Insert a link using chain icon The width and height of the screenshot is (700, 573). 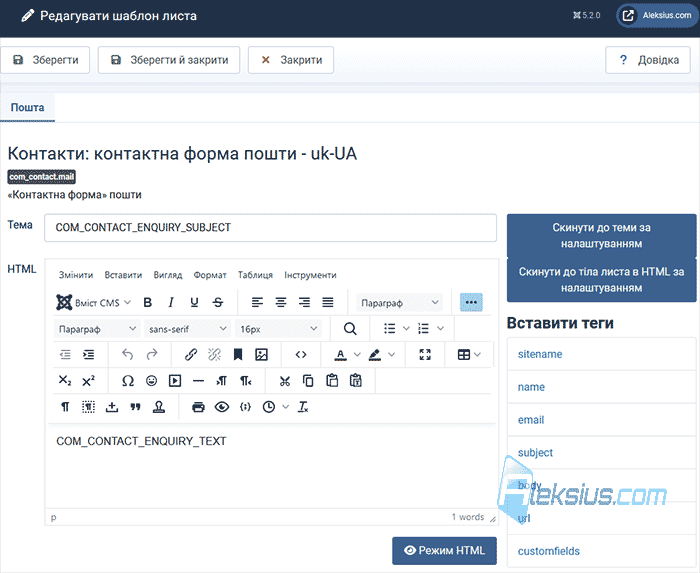(191, 355)
